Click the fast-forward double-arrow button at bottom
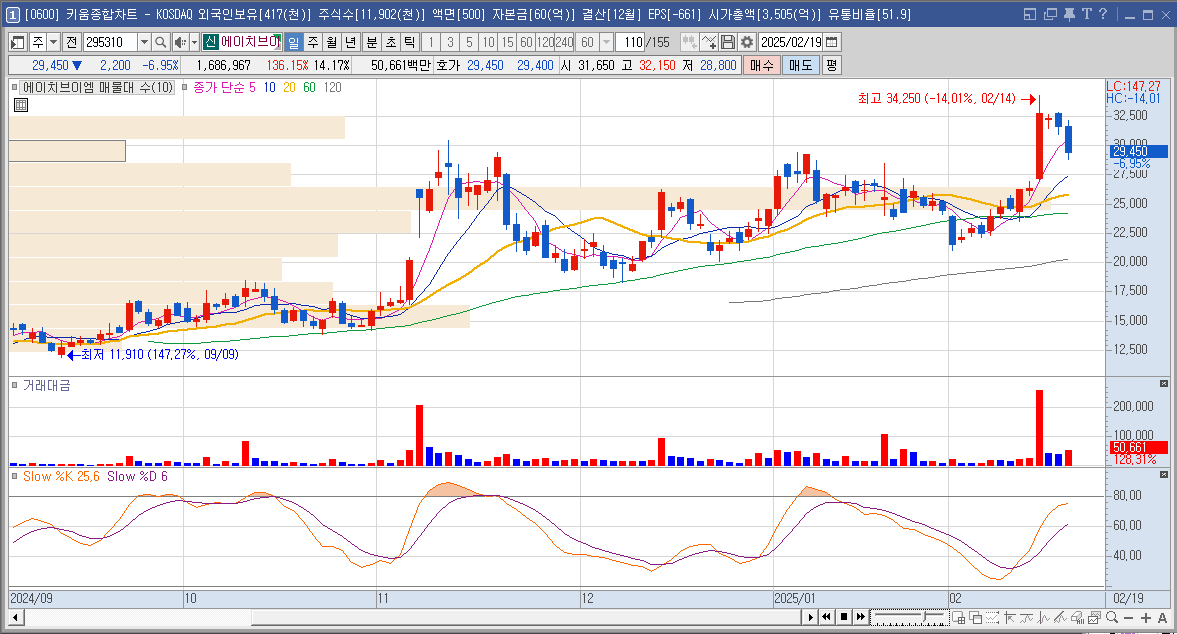Viewport: 1177px width, 634px height. [x=861, y=617]
